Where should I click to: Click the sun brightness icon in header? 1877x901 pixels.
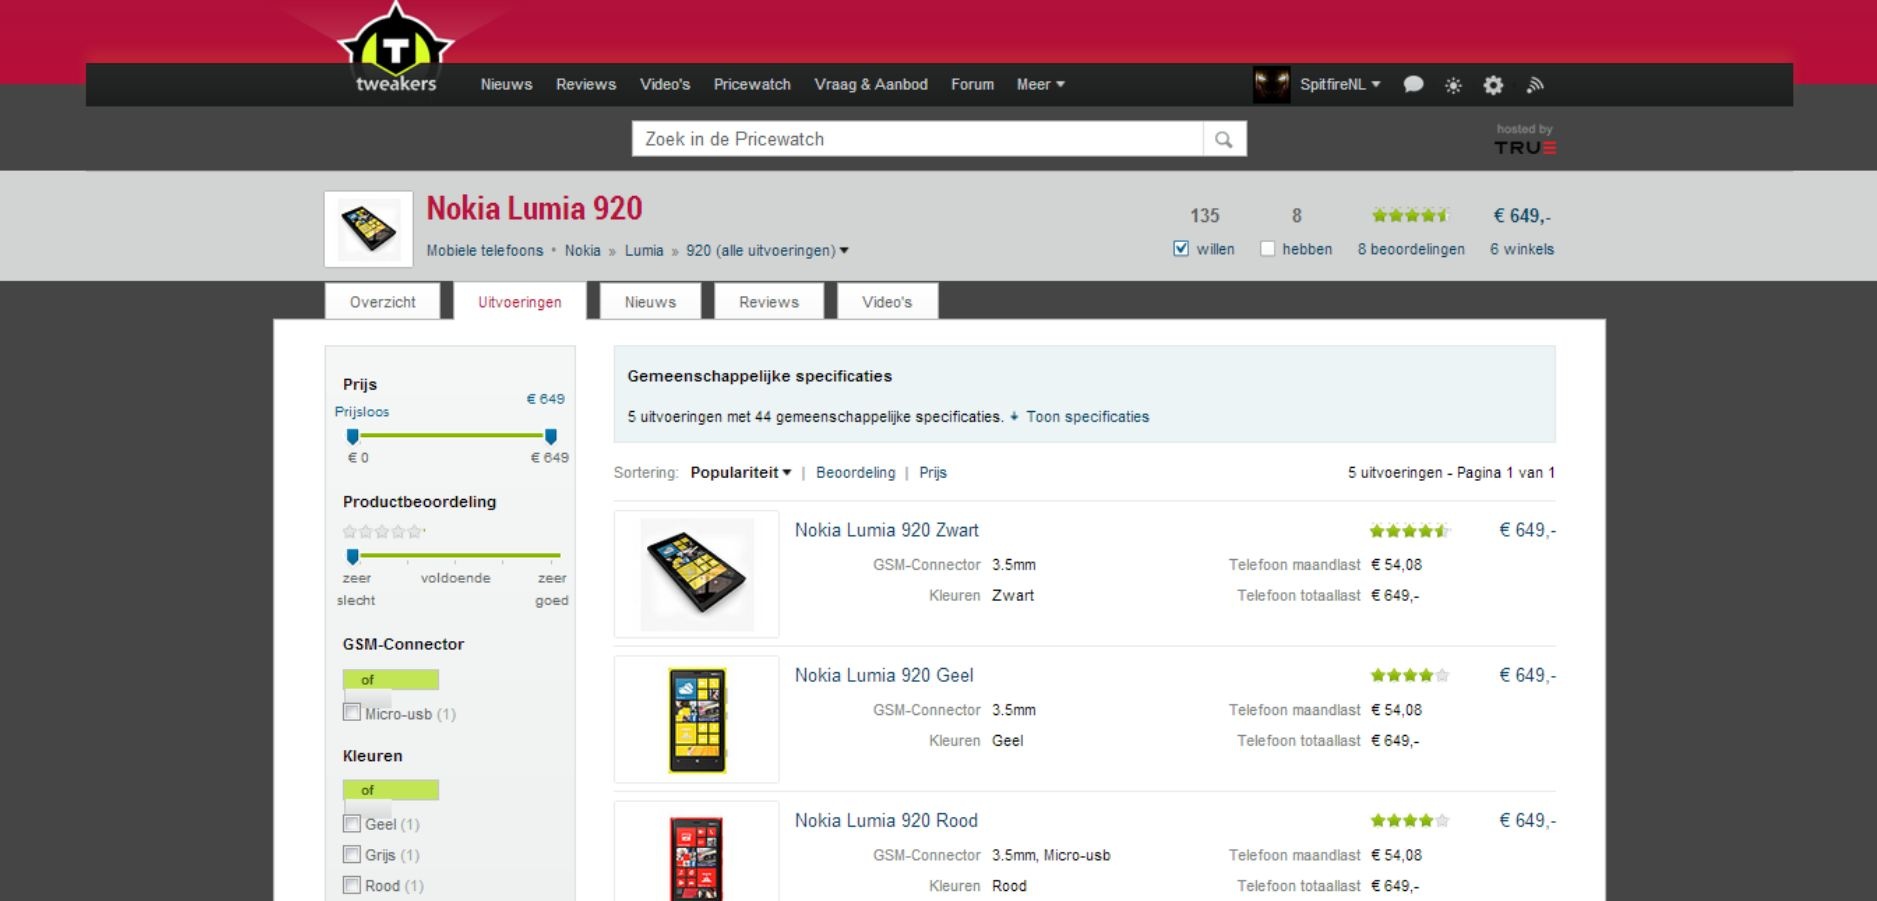(x=1453, y=86)
